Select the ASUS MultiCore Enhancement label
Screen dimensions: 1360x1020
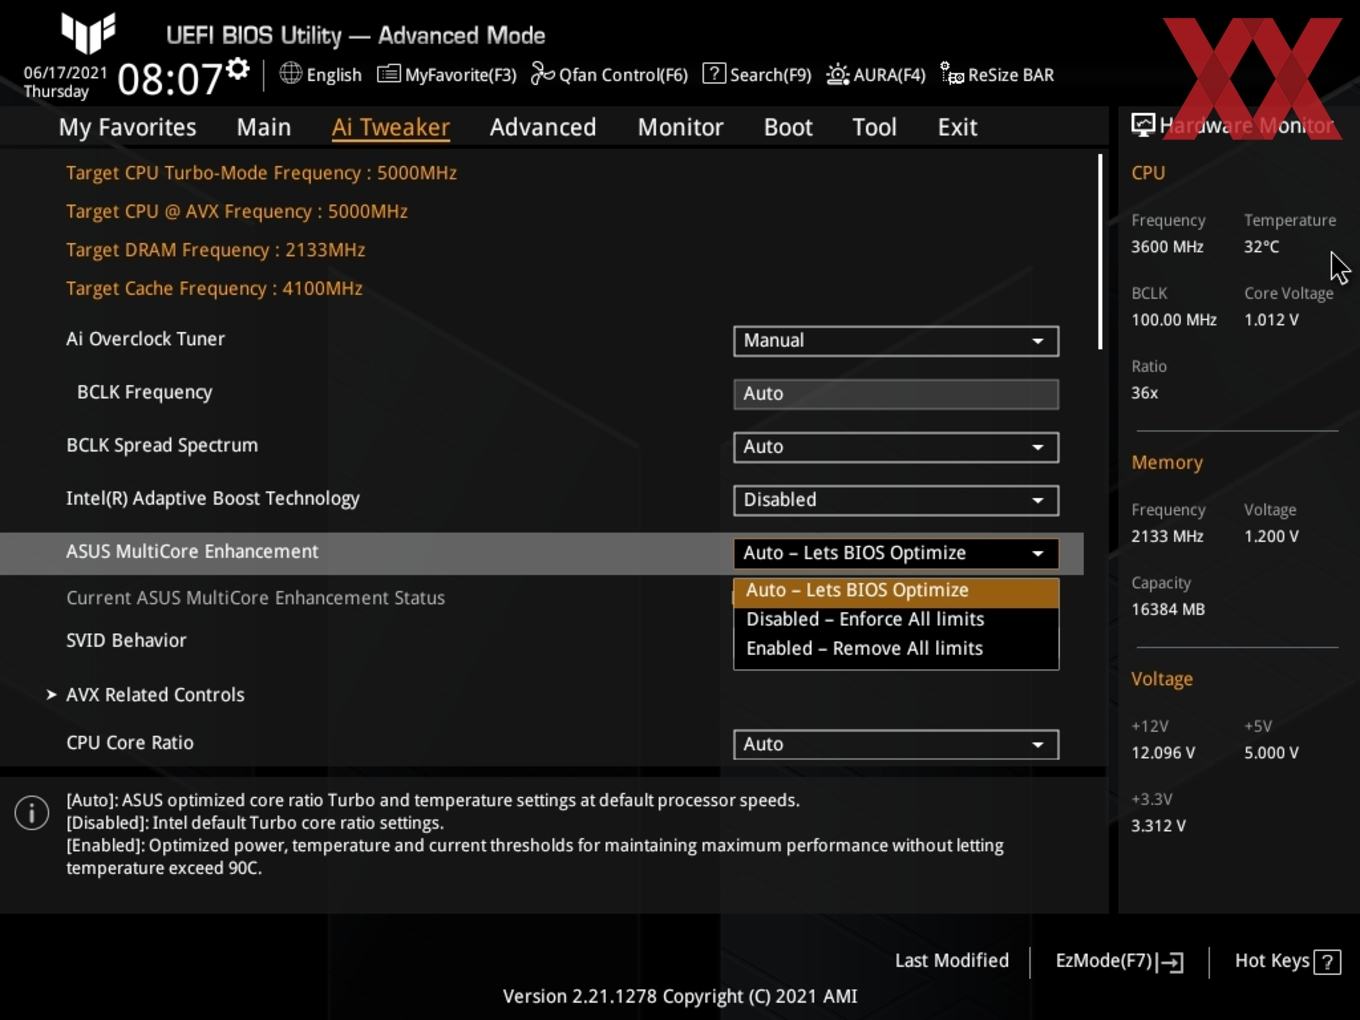click(x=192, y=552)
